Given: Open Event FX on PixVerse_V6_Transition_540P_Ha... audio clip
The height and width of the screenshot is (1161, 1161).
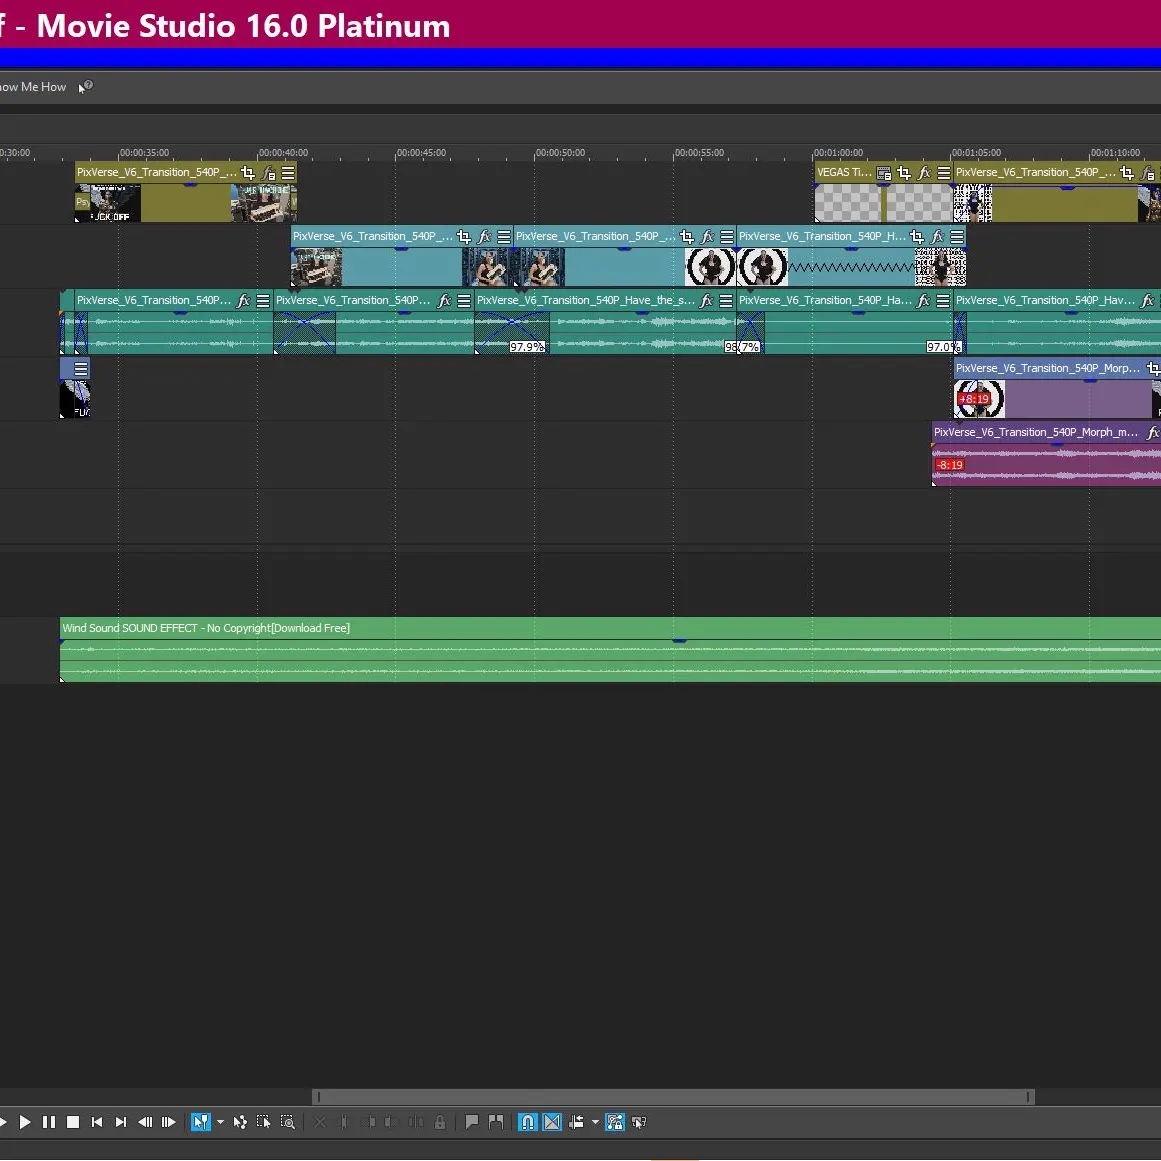Looking at the screenshot, I should [x=923, y=301].
